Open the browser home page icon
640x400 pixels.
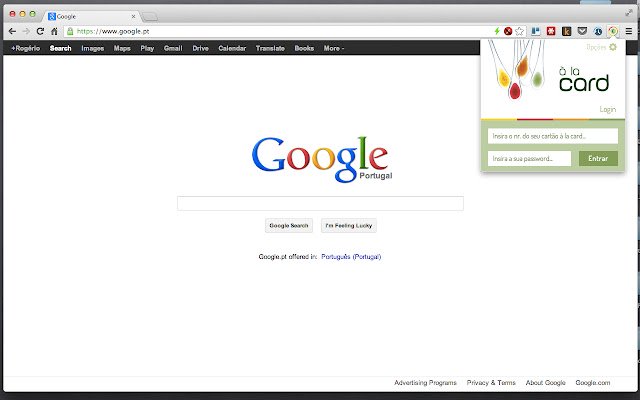(x=54, y=31)
